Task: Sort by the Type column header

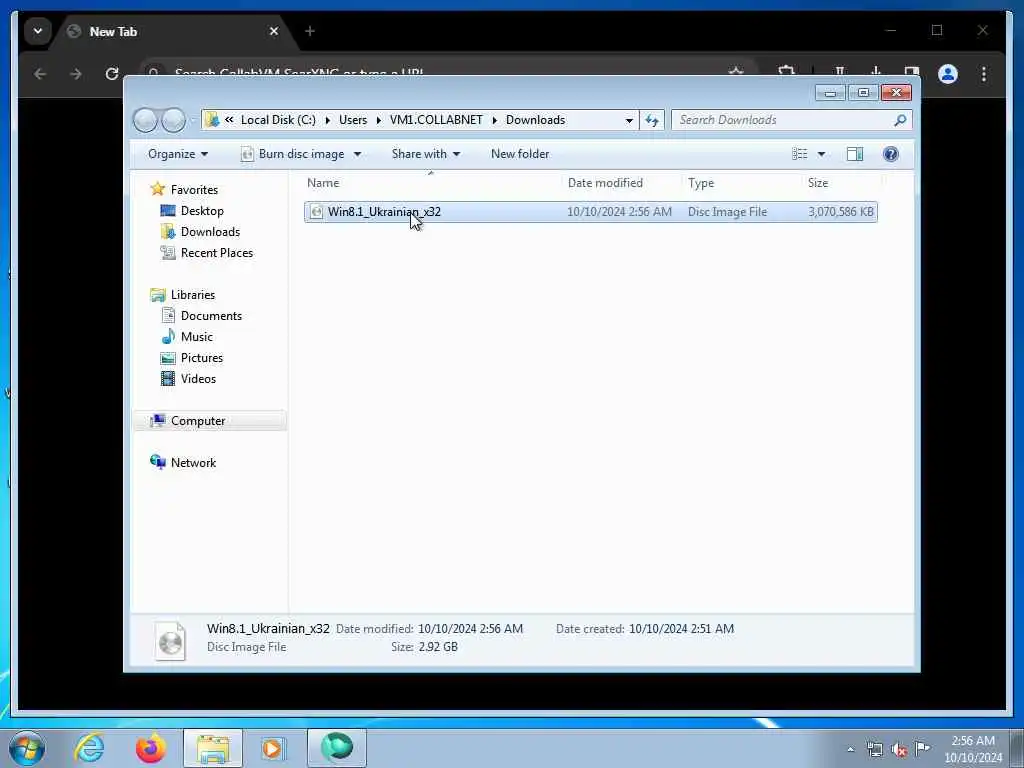Action: (741, 183)
